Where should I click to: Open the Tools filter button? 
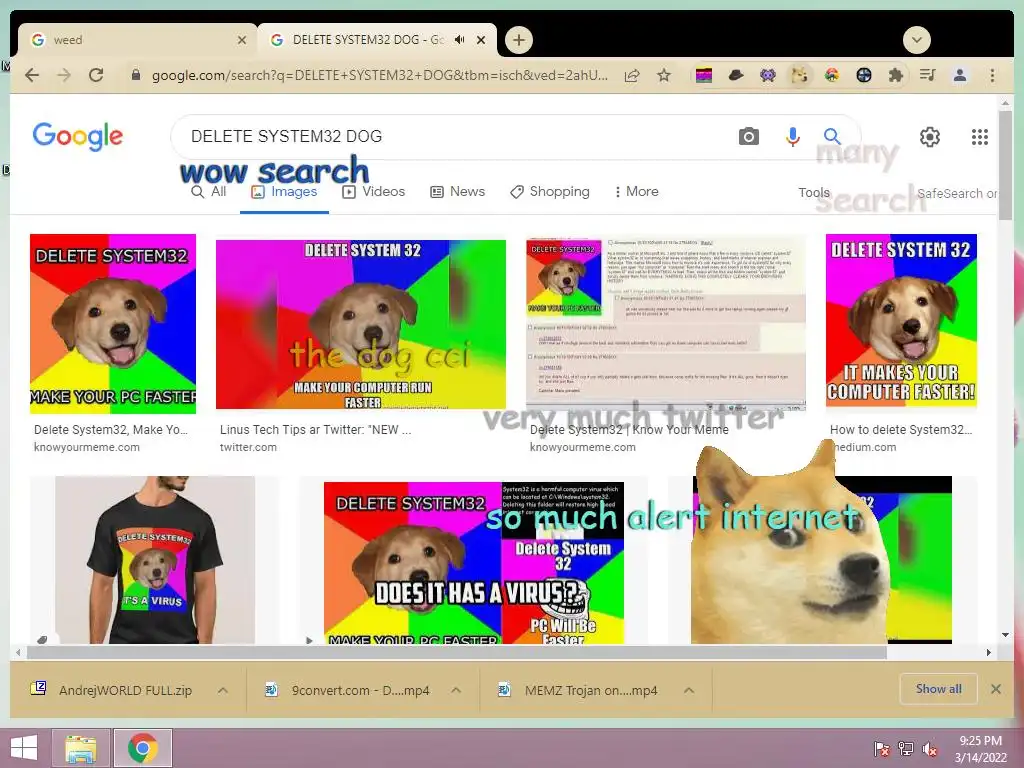814,193
